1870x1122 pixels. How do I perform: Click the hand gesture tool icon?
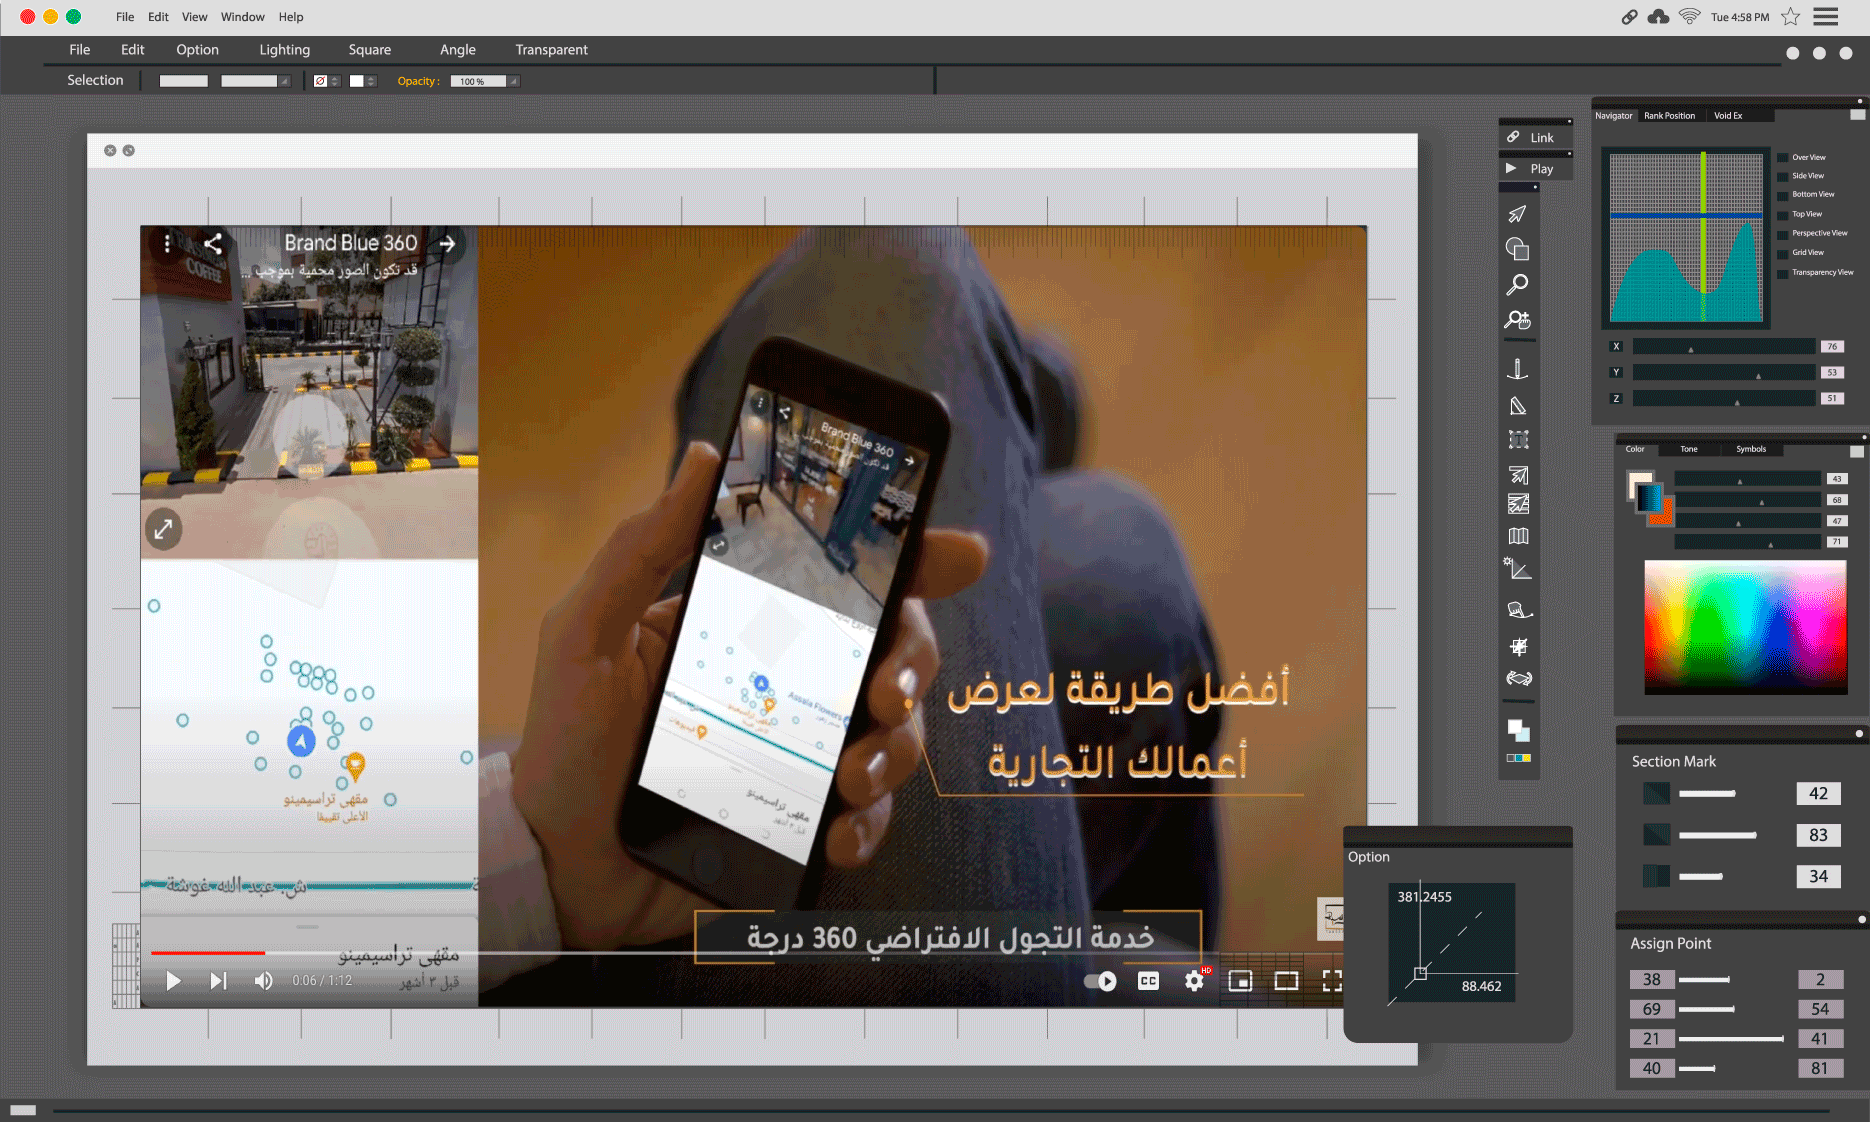tap(1518, 607)
